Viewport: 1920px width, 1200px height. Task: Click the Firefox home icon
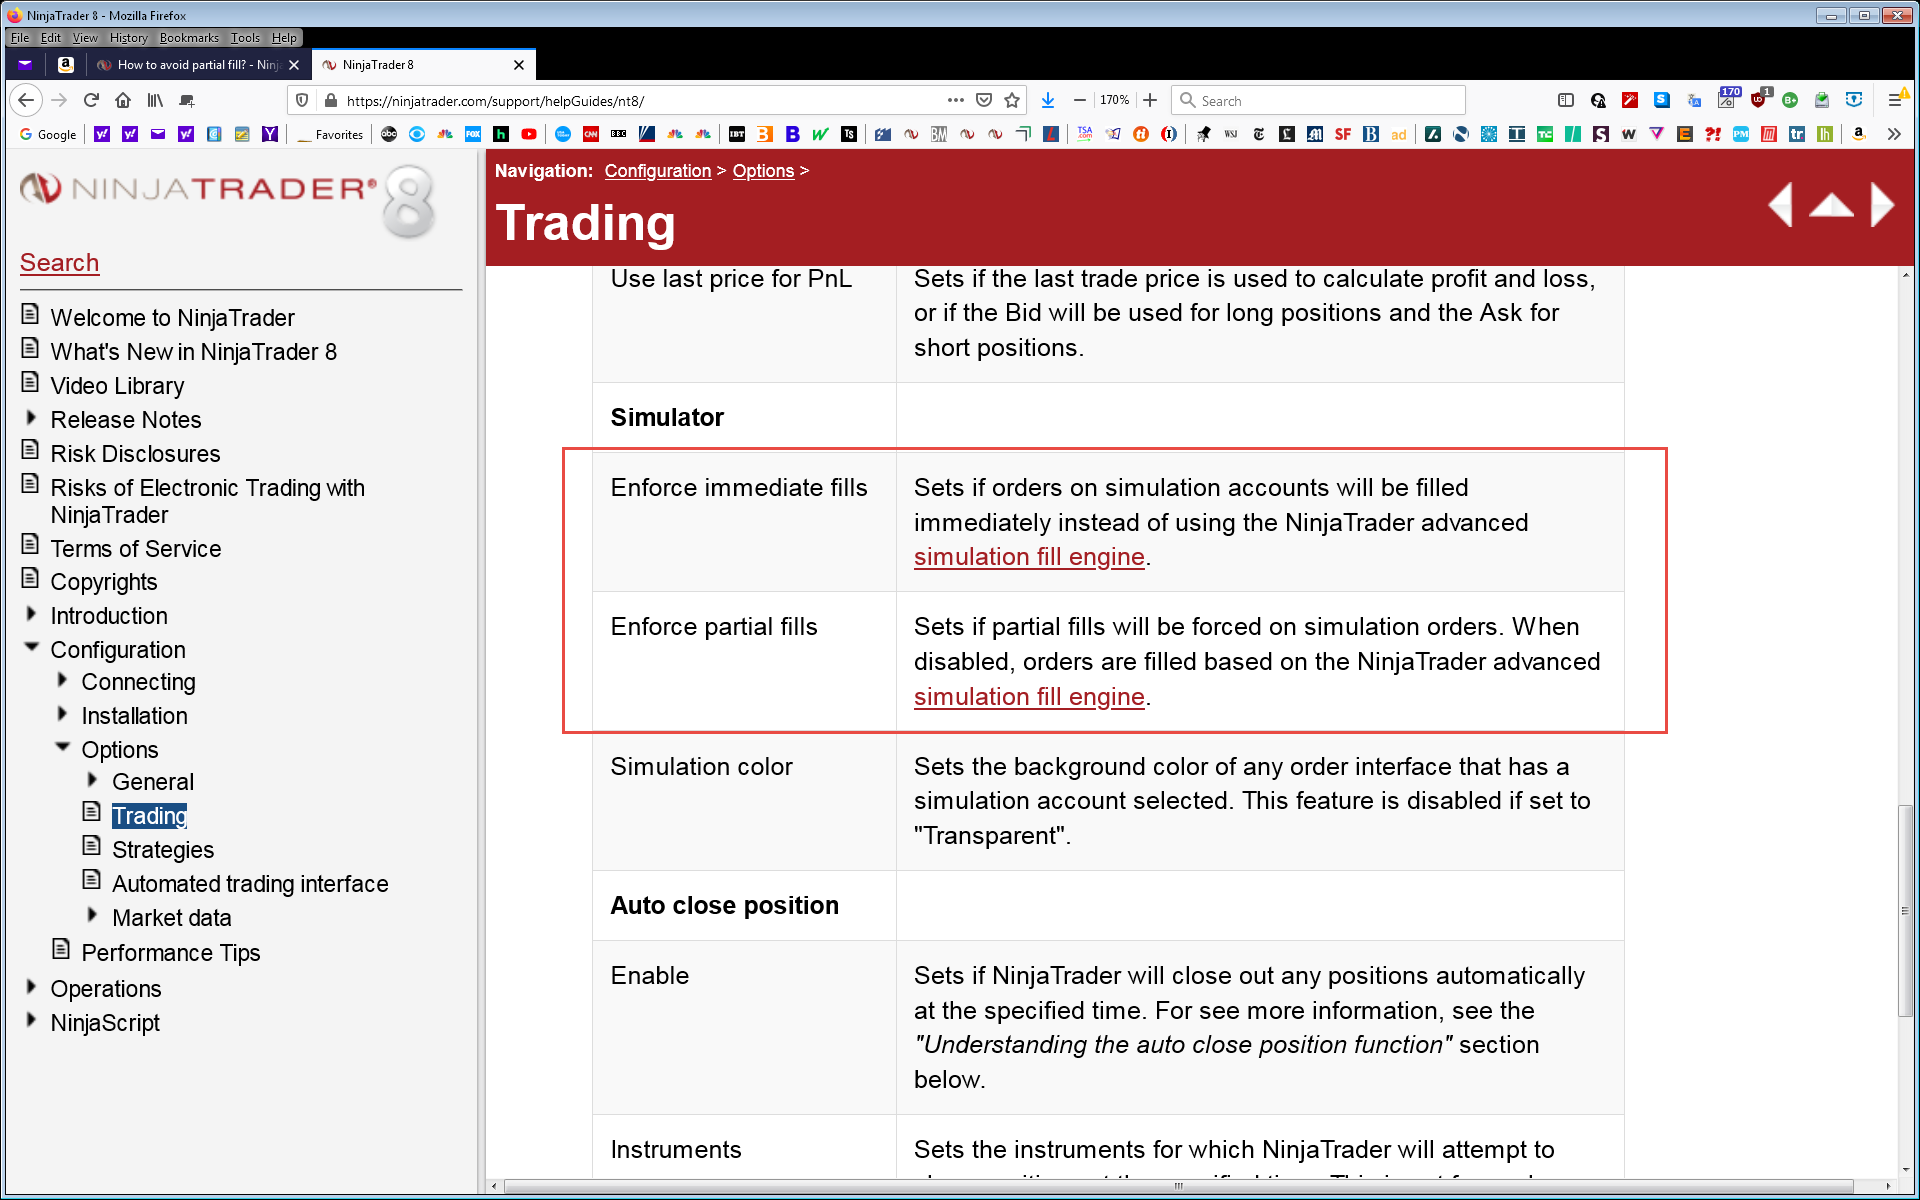pyautogui.click(x=123, y=100)
